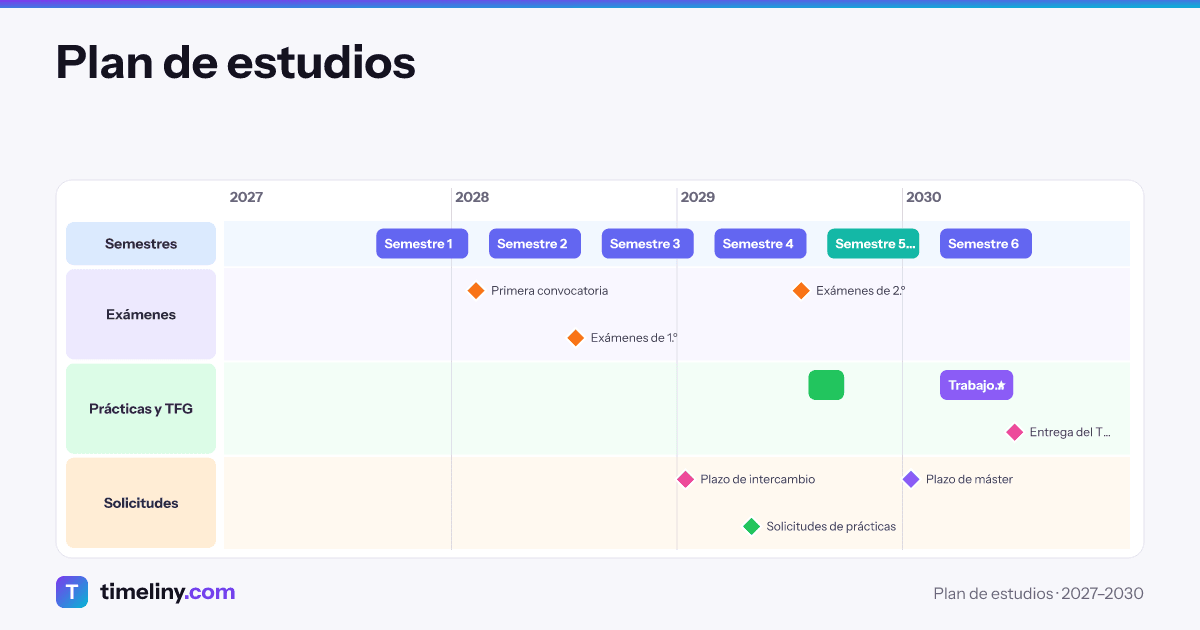
Task: Click the Solicitudes row label
Action: tap(141, 503)
